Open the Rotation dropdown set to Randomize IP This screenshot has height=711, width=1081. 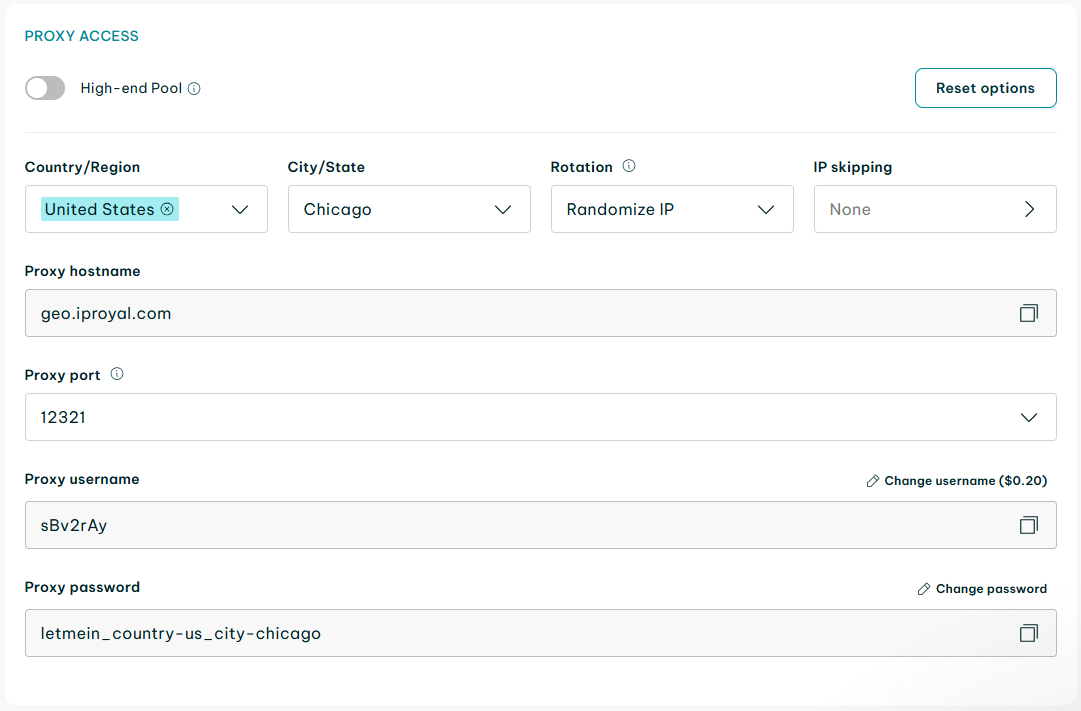click(x=672, y=209)
